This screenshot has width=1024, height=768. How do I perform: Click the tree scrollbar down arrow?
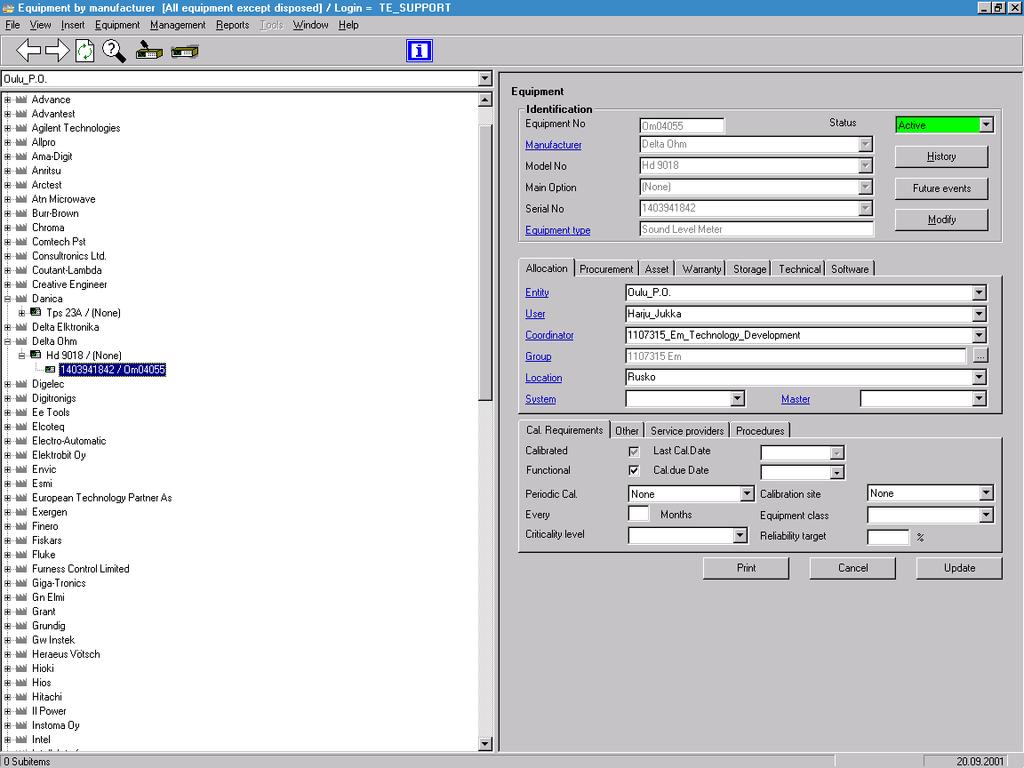point(485,743)
